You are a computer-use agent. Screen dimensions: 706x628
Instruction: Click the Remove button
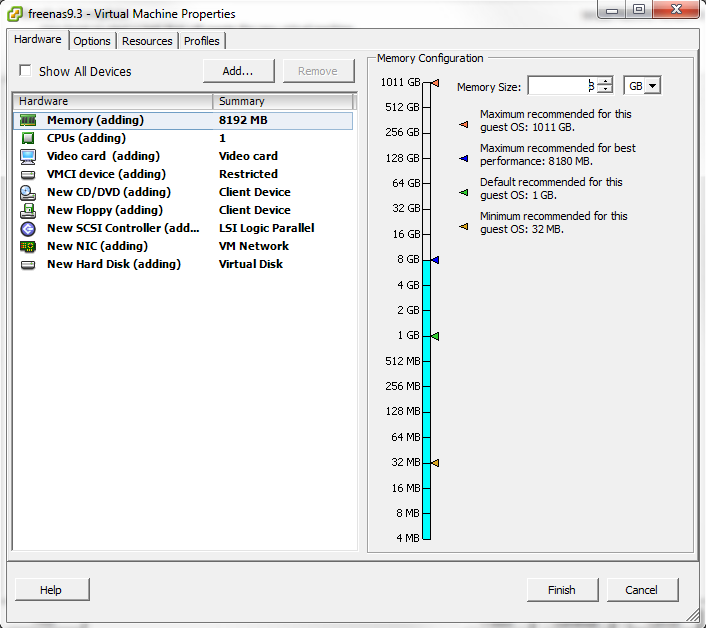[x=318, y=71]
